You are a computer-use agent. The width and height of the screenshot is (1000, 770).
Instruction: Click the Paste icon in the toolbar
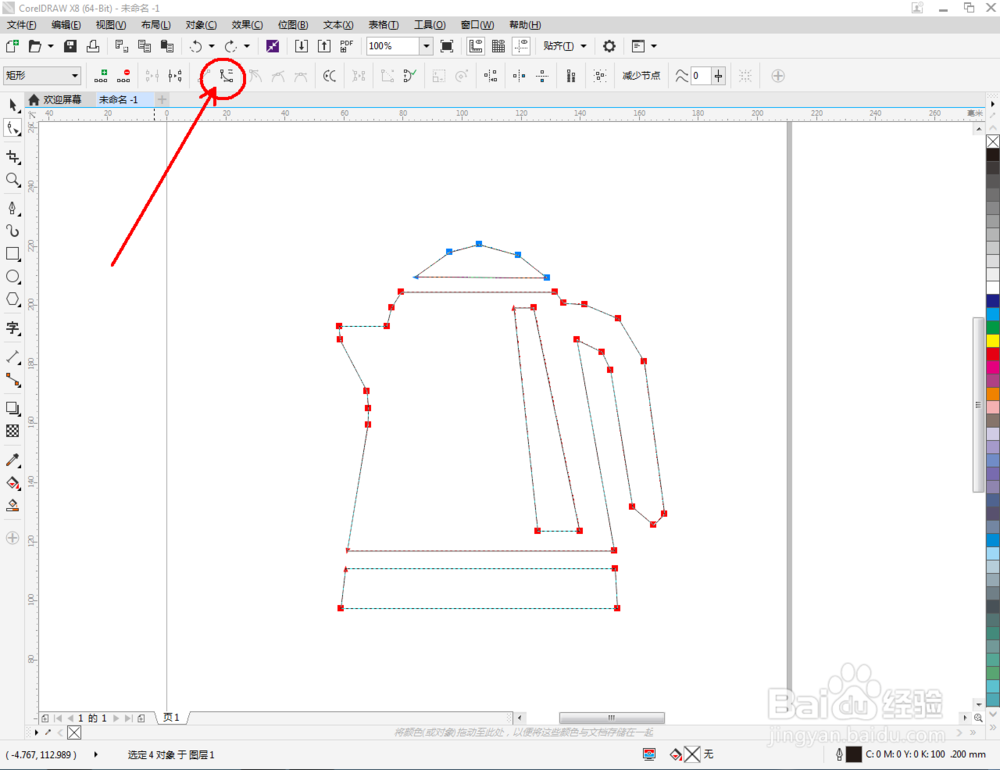[167, 46]
